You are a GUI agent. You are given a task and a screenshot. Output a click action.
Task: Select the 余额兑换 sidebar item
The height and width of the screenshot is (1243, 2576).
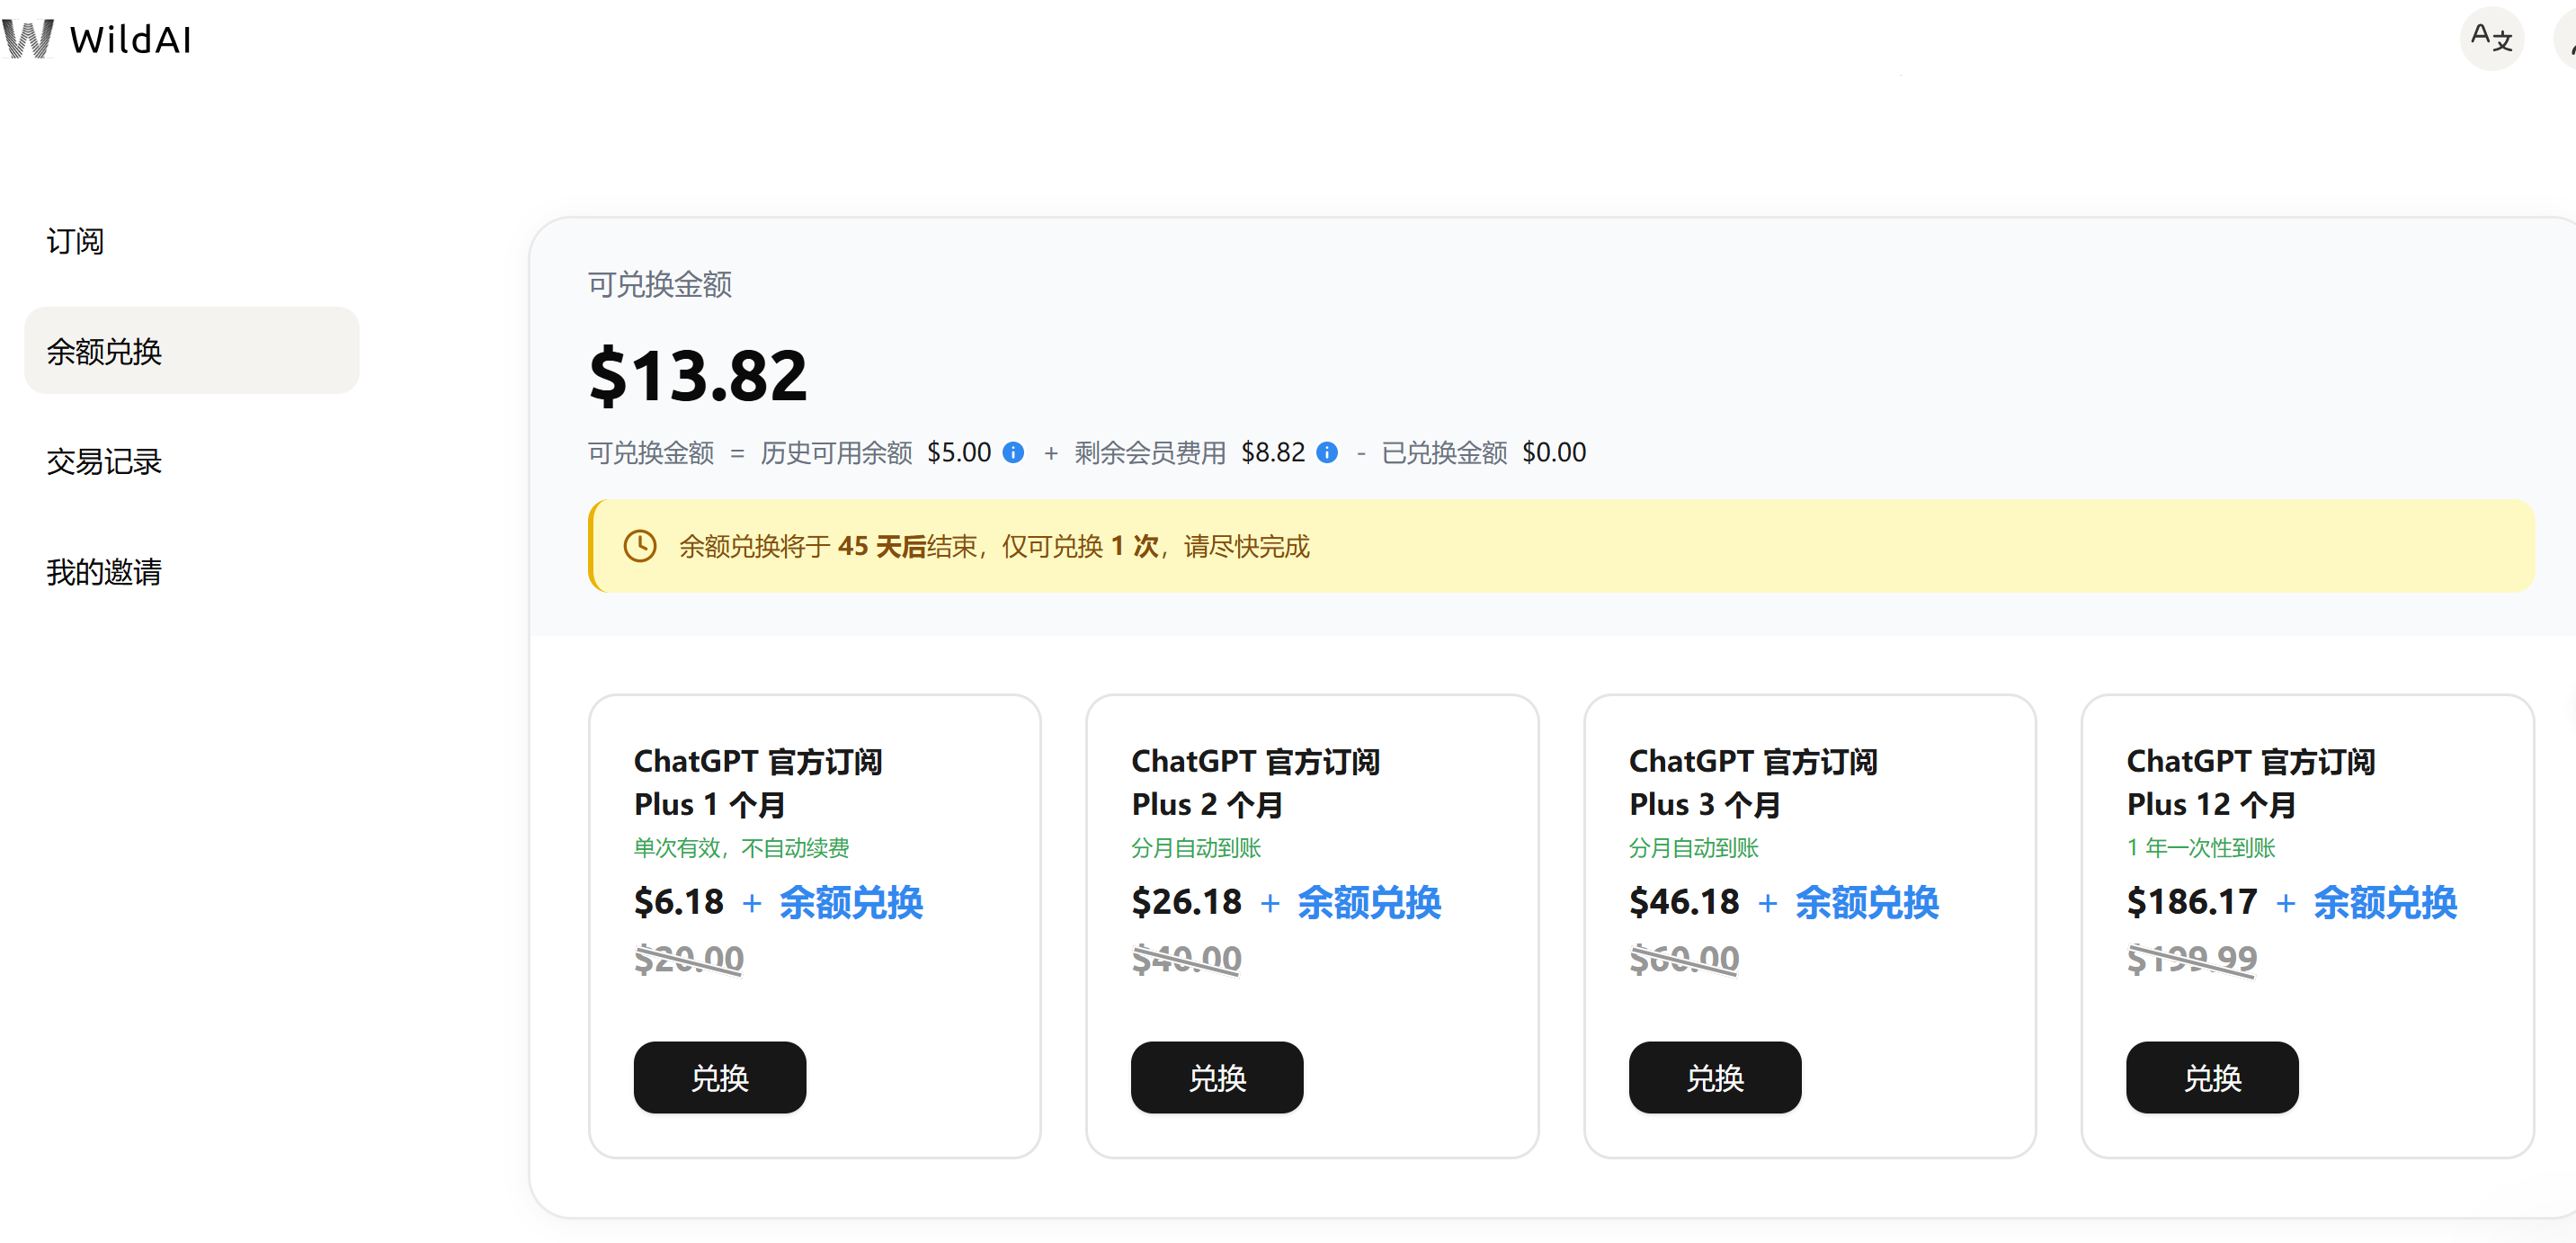[192, 351]
